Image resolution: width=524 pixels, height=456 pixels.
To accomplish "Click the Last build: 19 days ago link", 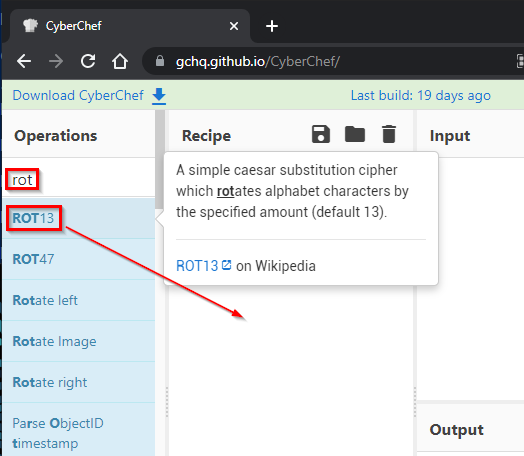I will [420, 96].
